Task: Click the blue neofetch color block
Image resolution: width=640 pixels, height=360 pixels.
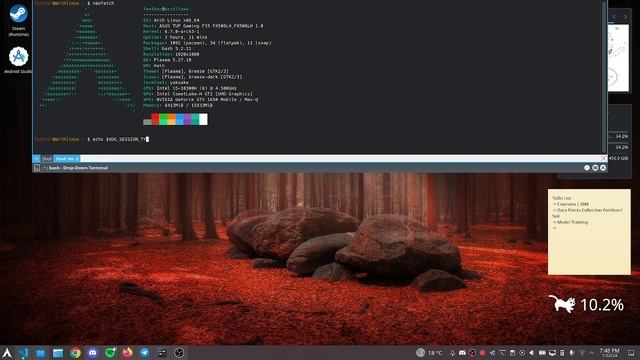Action: coord(180,119)
